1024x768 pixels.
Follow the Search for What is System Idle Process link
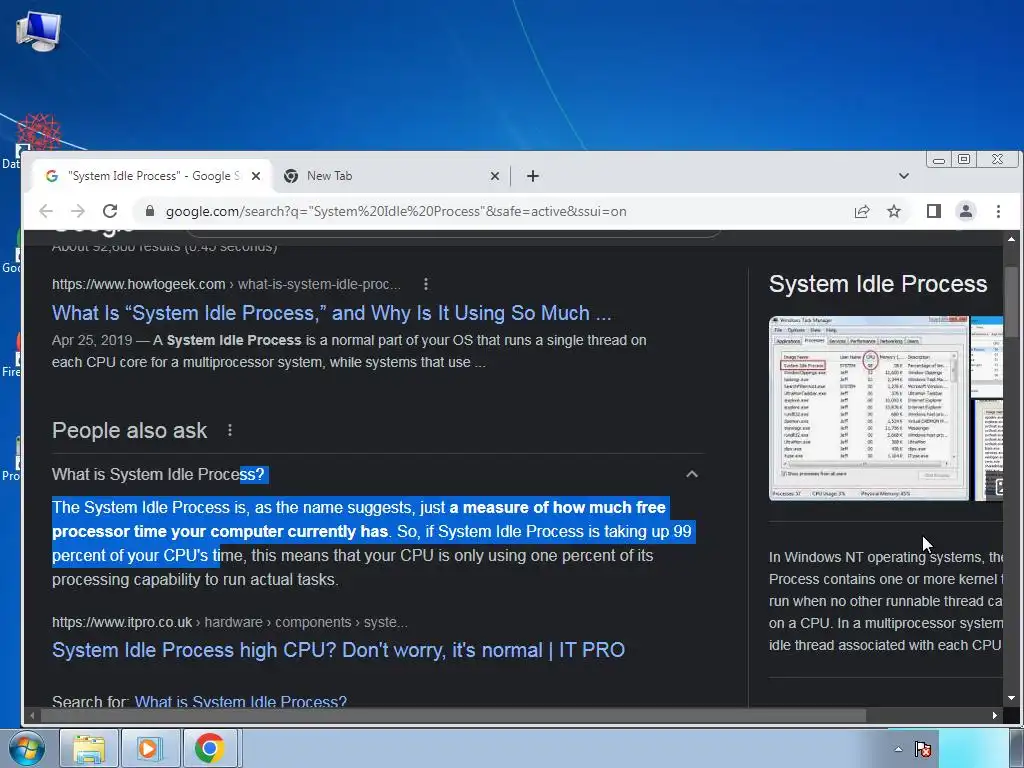(240, 702)
